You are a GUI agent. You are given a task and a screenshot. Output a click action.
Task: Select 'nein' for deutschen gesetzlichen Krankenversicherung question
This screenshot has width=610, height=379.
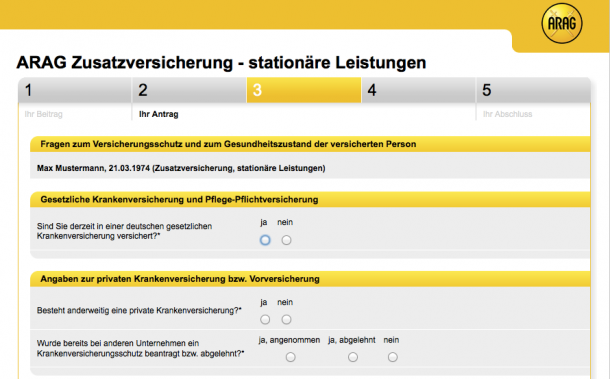click(286, 240)
